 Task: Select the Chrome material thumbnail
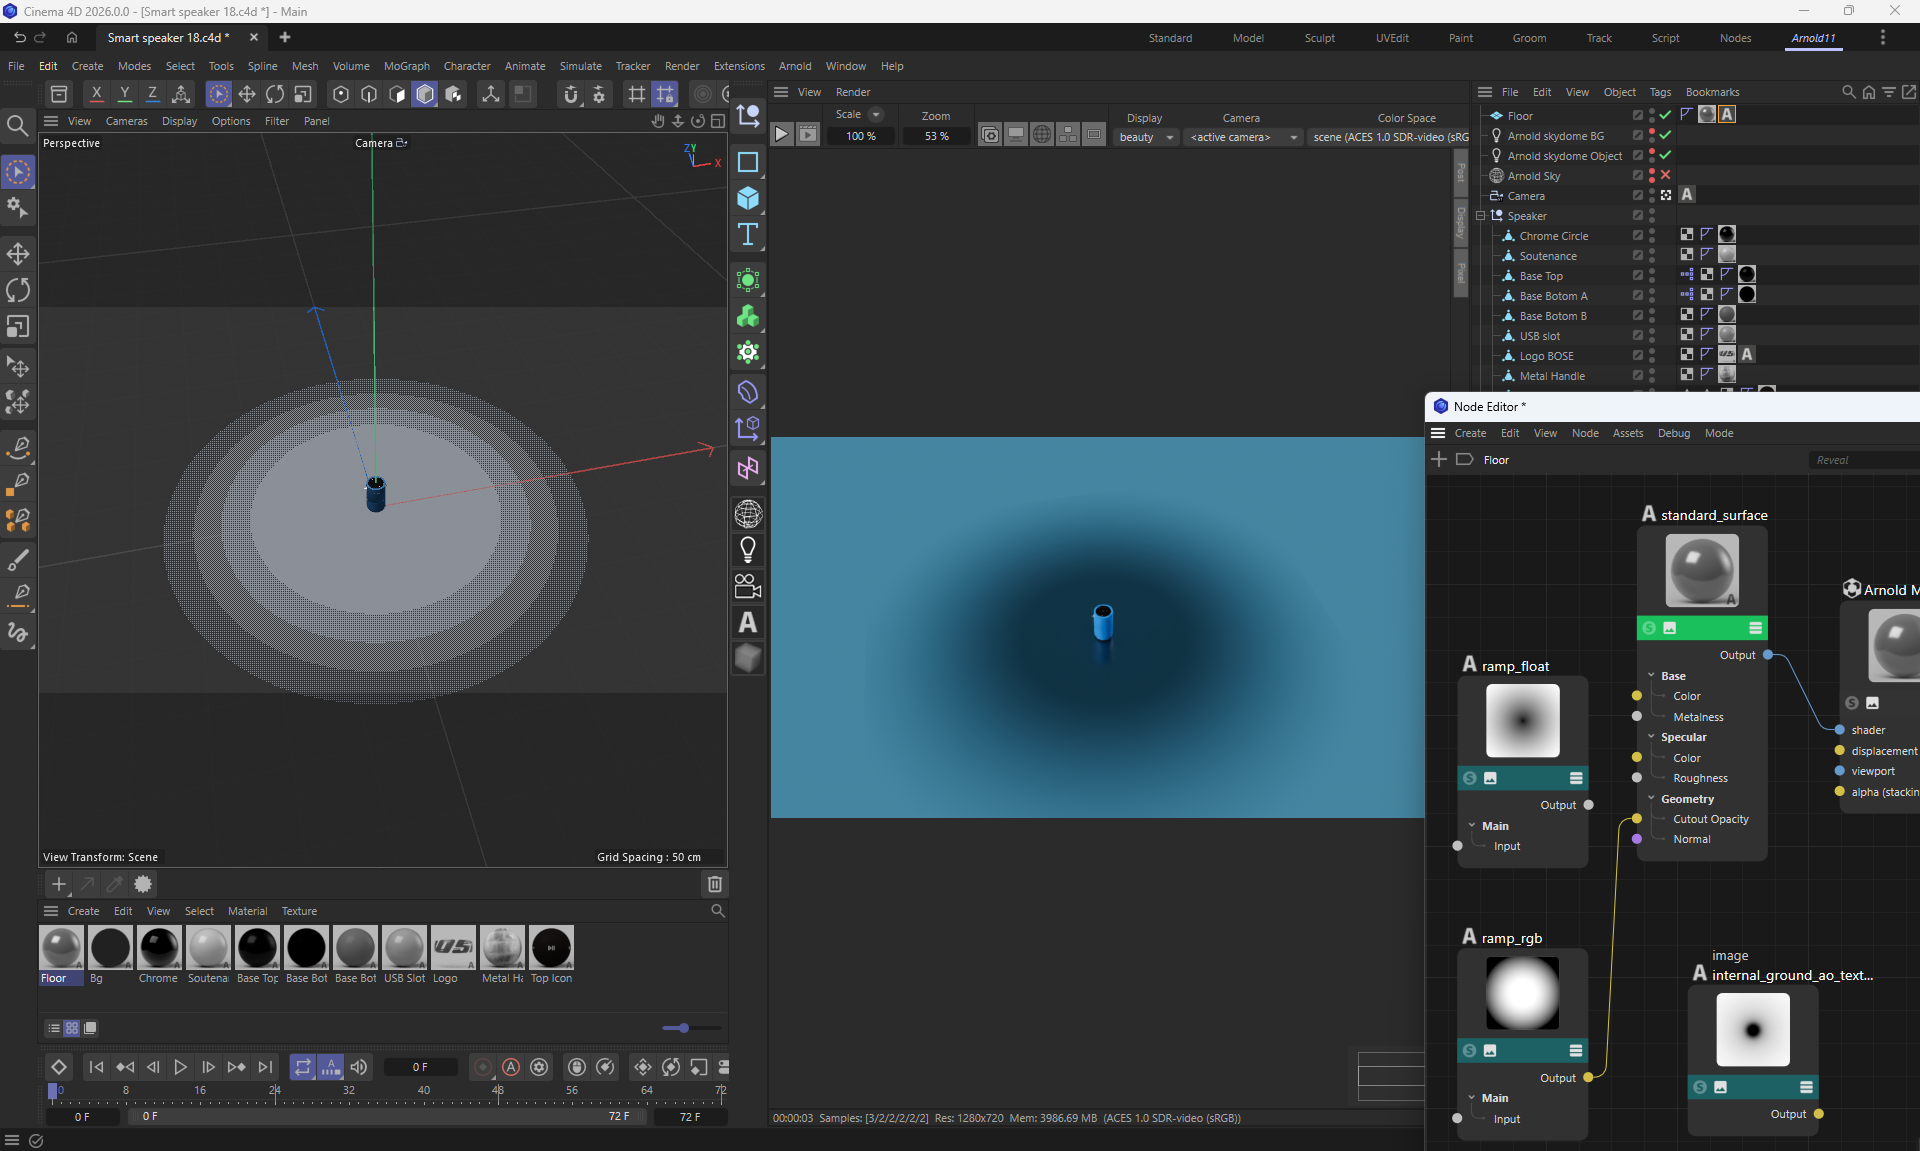[159, 948]
